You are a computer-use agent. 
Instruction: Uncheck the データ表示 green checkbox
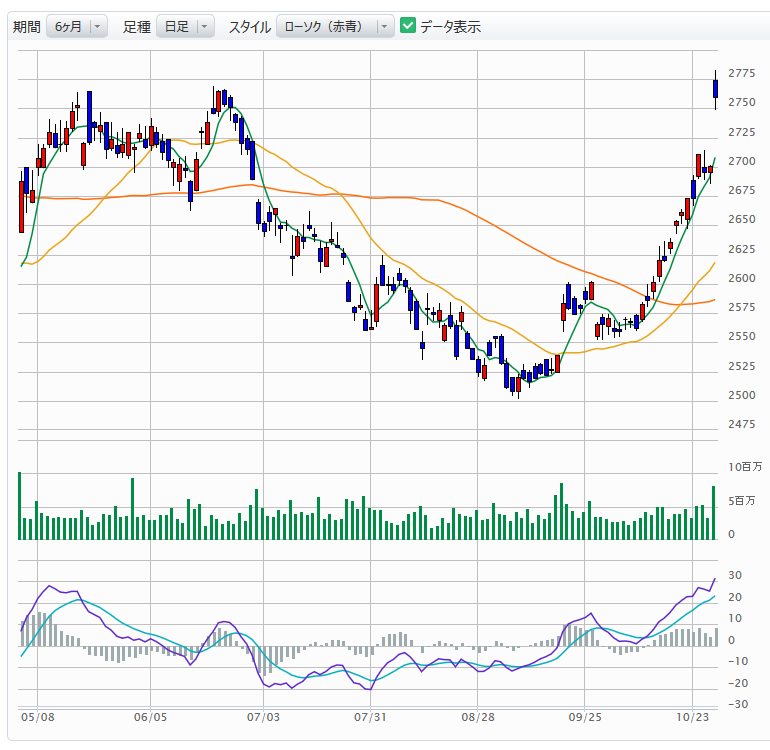(408, 26)
